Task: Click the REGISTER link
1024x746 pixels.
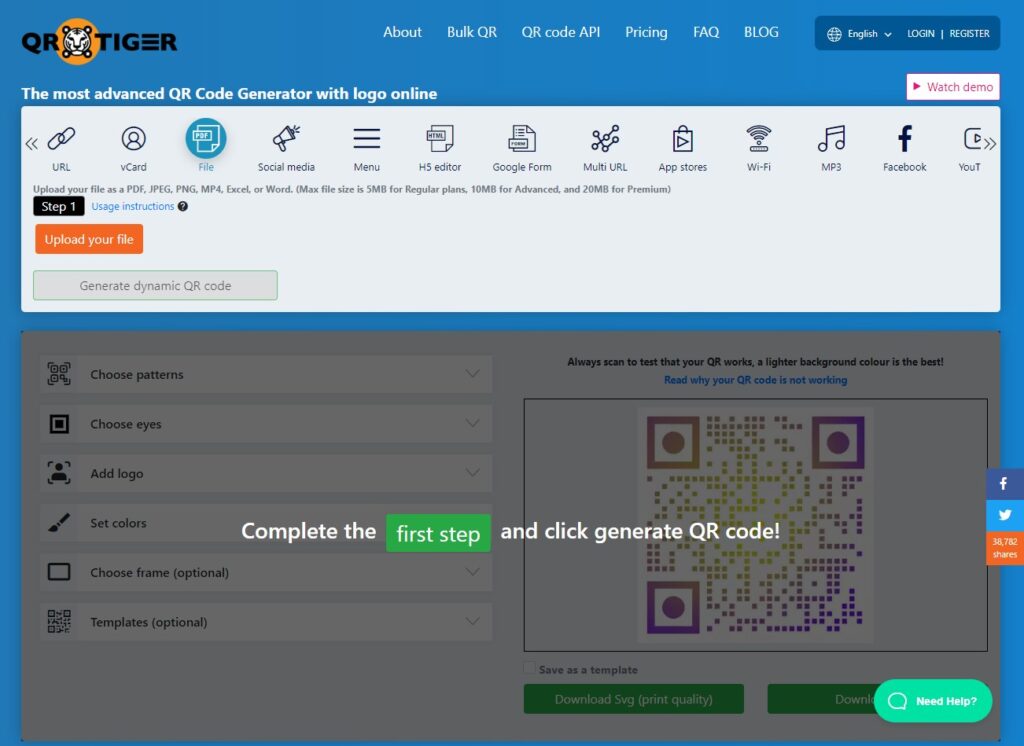Action: click(969, 33)
